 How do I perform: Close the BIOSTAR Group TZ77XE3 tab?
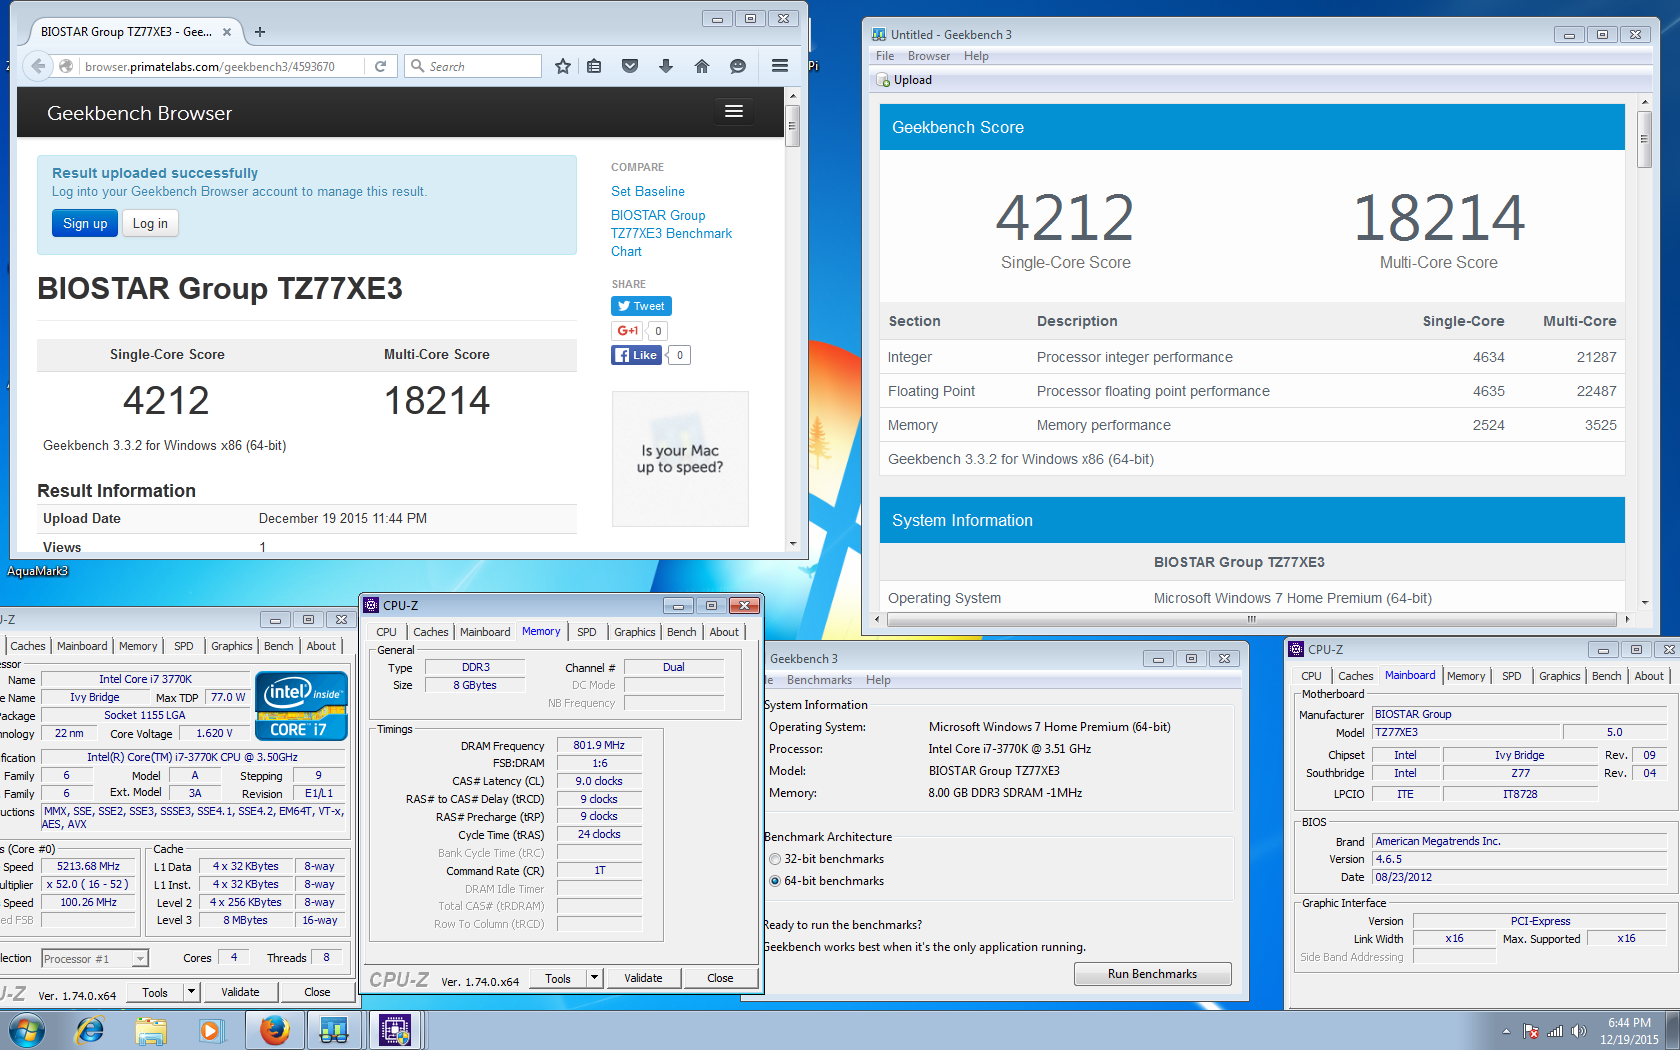click(227, 32)
